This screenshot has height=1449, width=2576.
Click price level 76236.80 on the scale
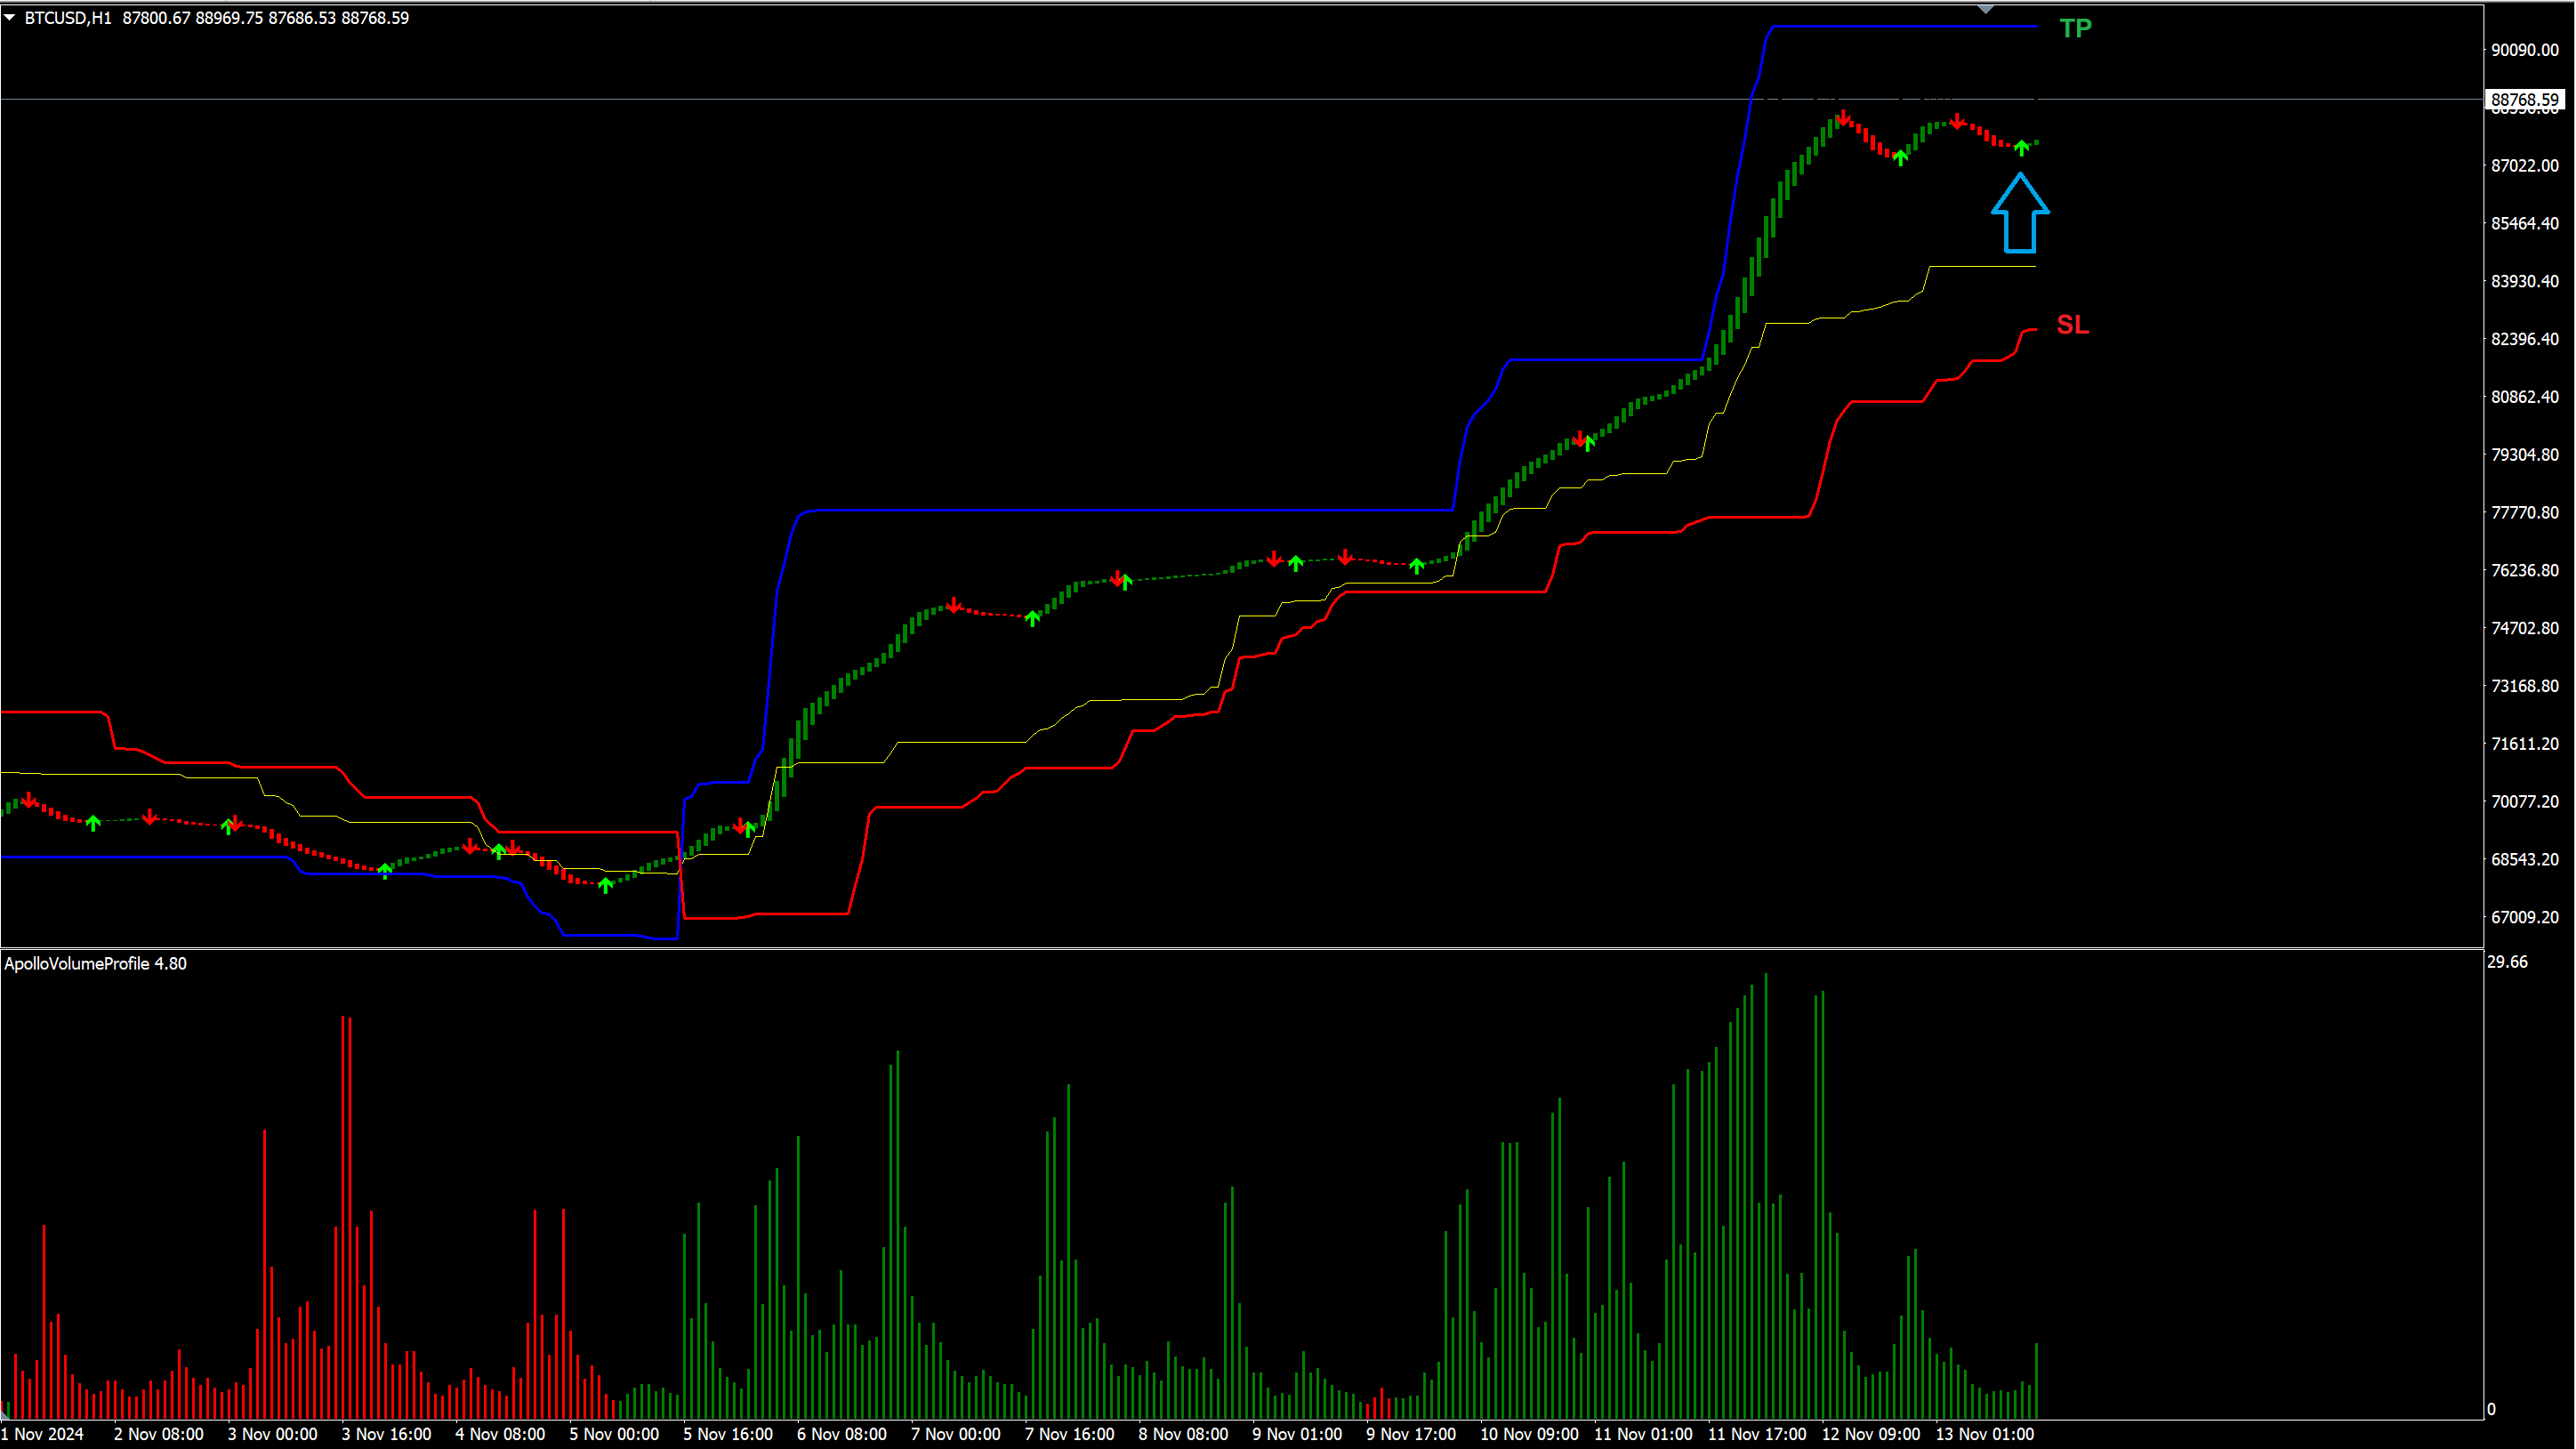[2524, 571]
